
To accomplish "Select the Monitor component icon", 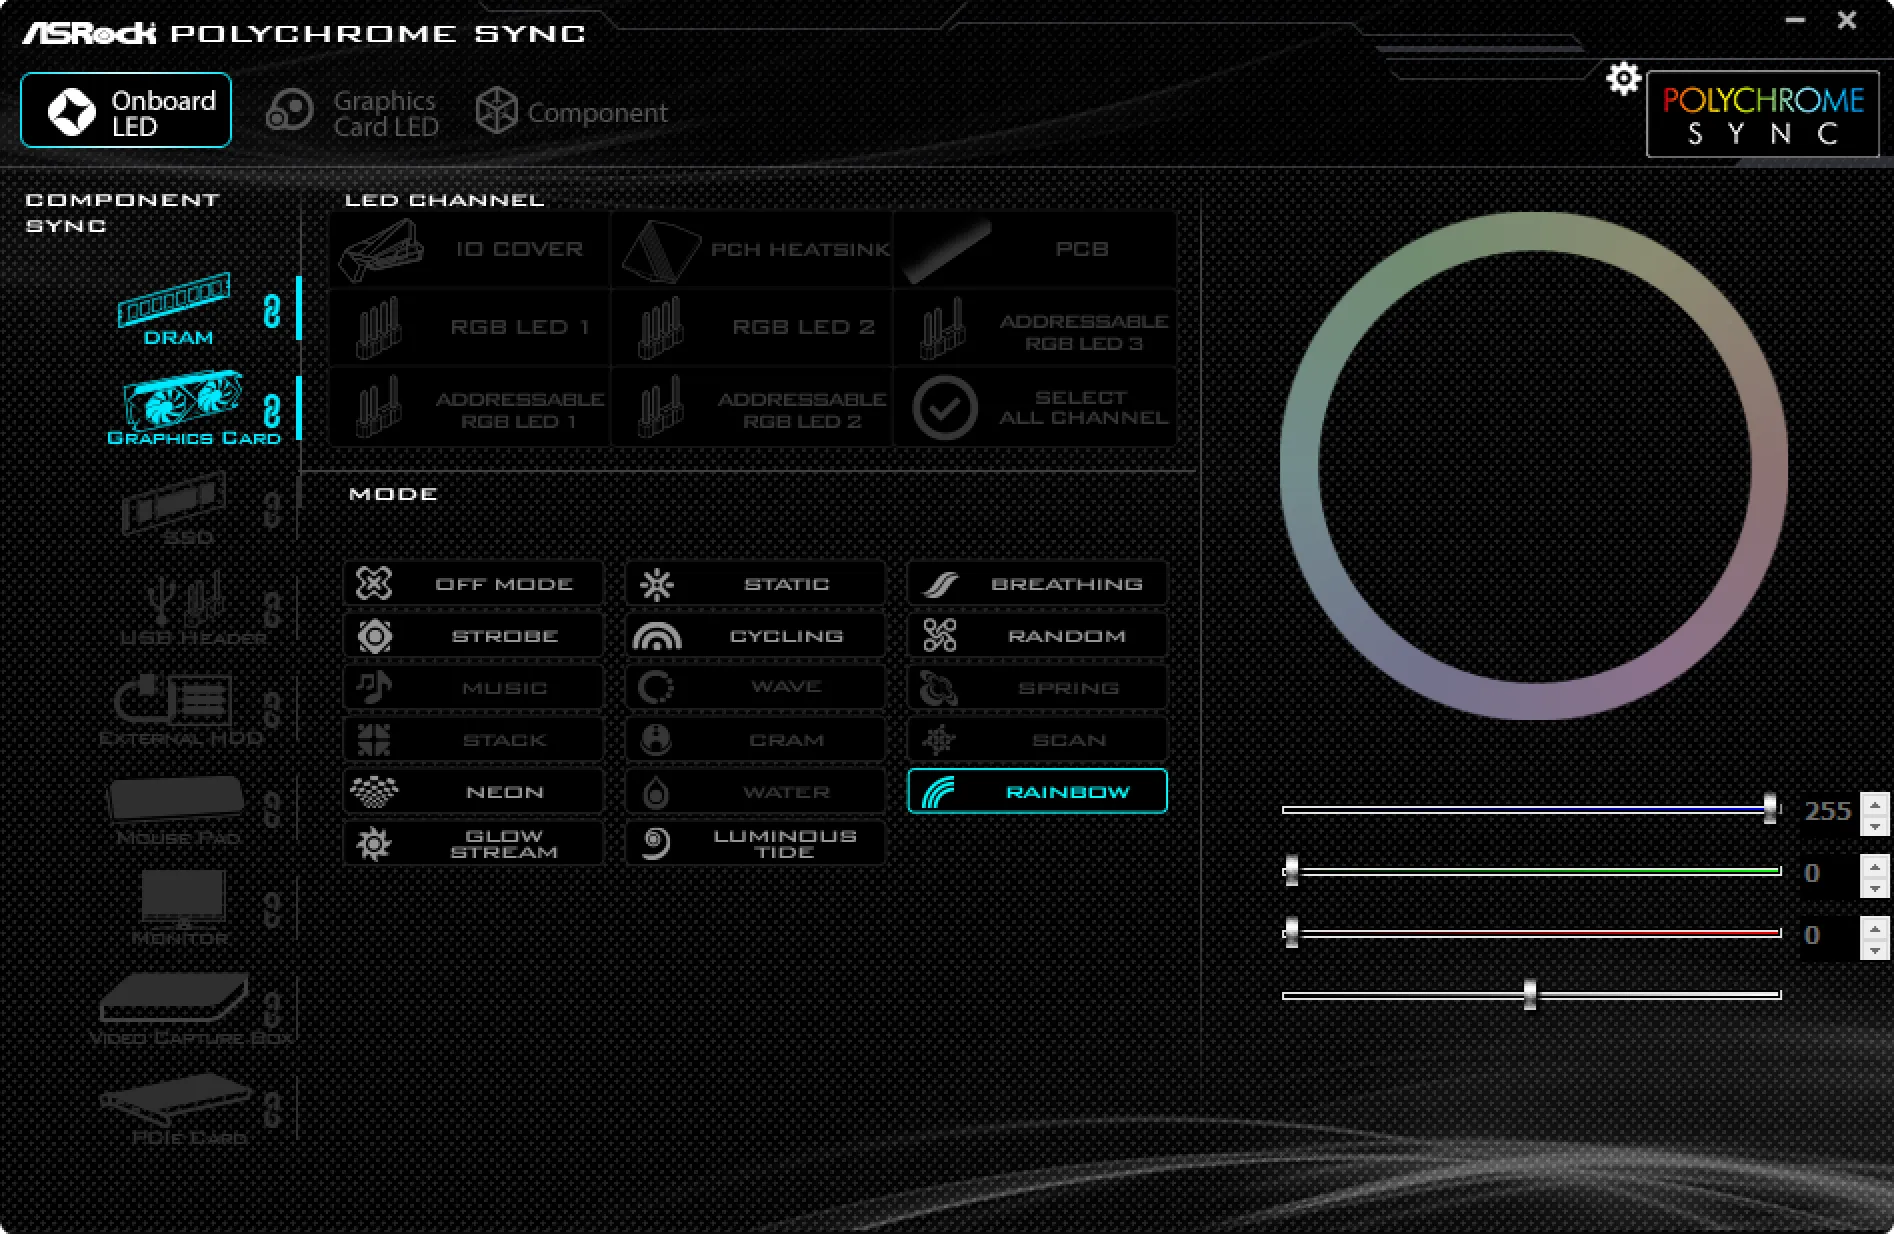I will [183, 898].
